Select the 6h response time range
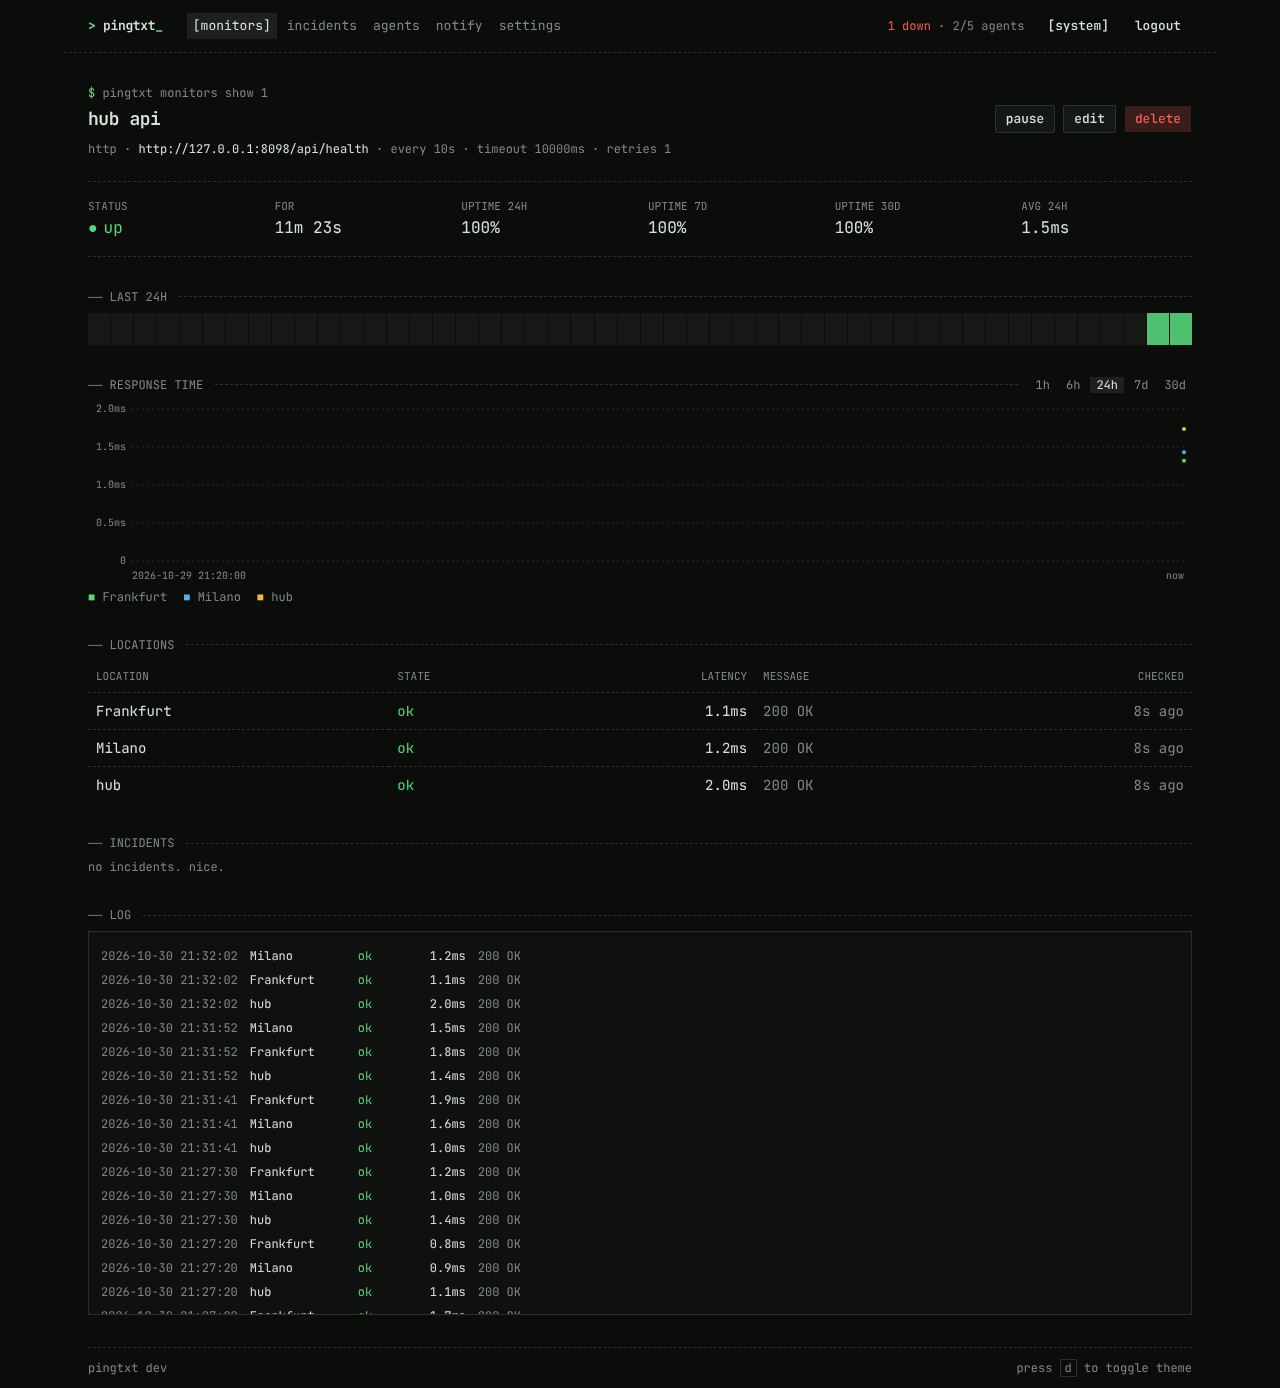 tap(1073, 385)
